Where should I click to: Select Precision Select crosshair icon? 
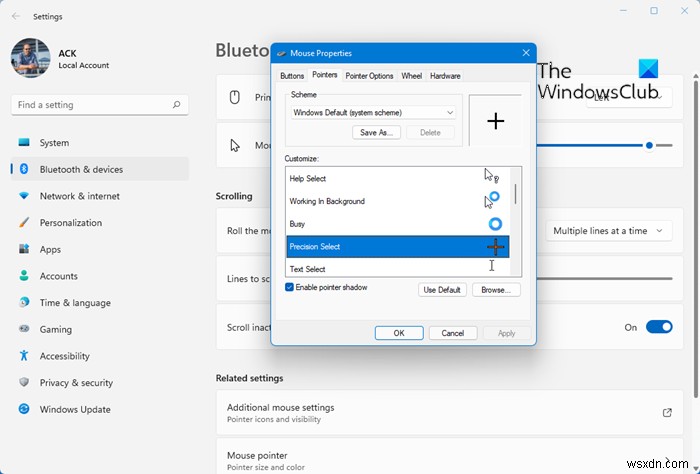tap(496, 247)
